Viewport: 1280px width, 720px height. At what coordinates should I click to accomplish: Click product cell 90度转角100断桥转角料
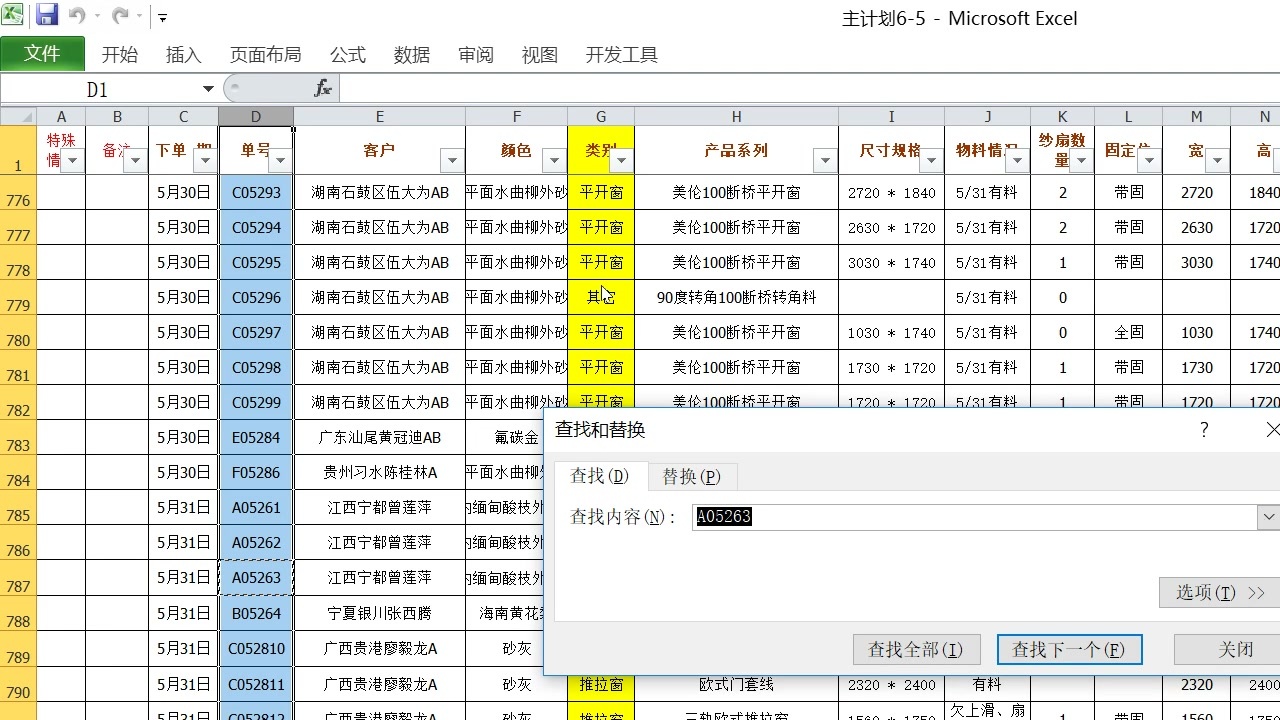pos(736,297)
